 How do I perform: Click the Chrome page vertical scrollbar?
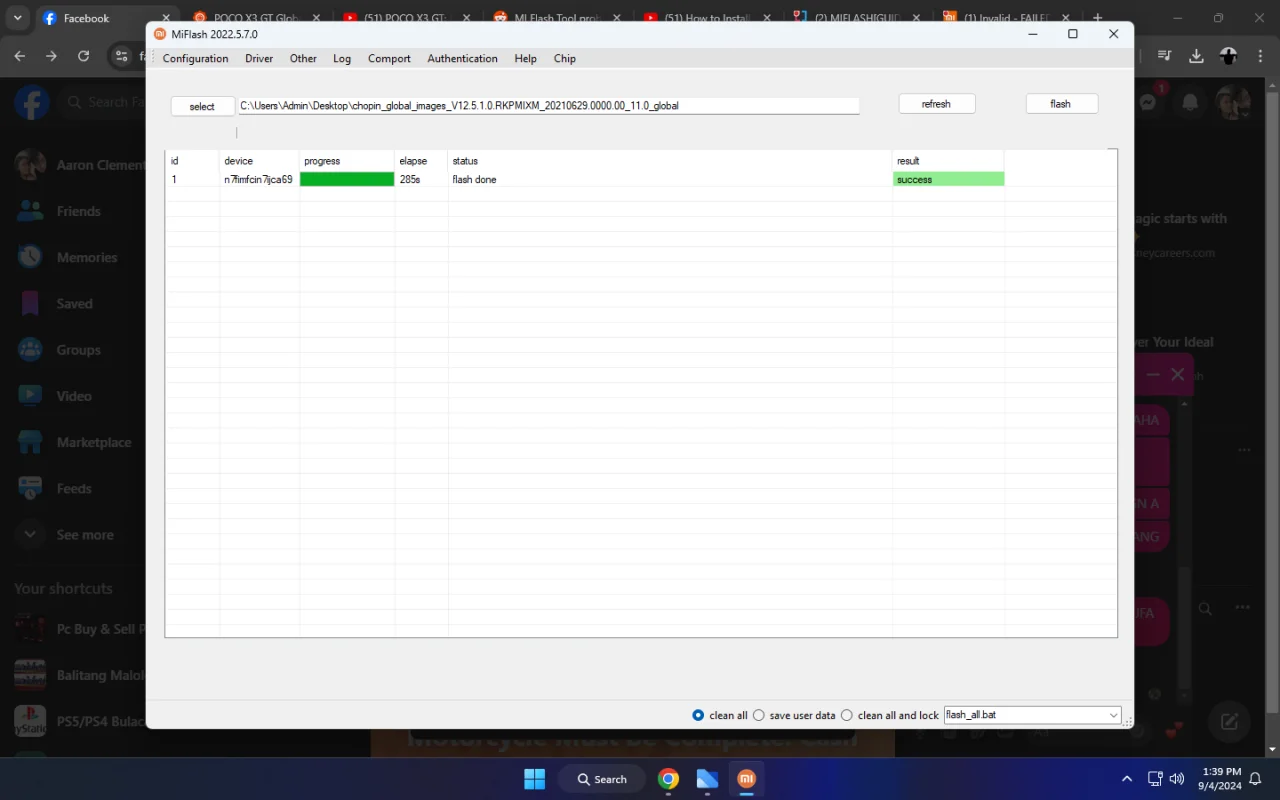click(1272, 400)
